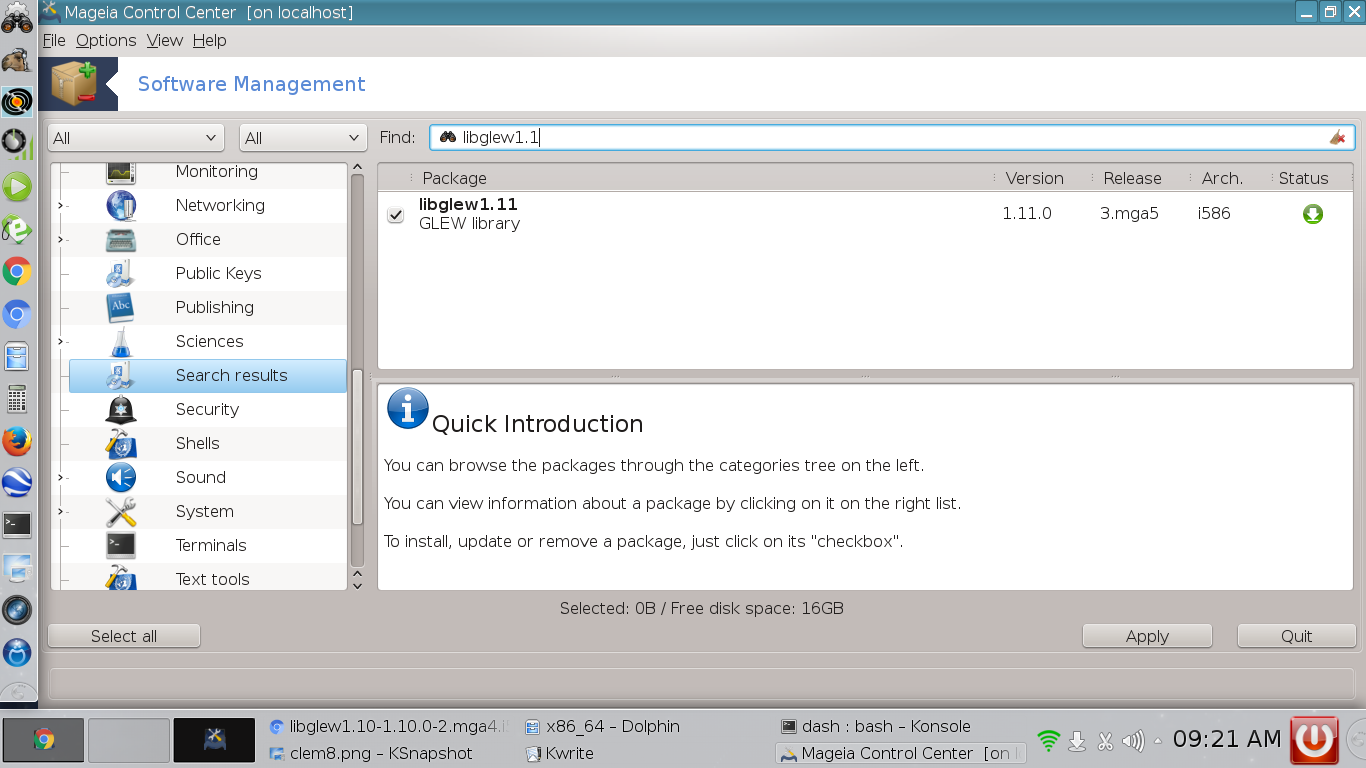Image resolution: width=1366 pixels, height=768 pixels.
Task: Click the Select all button
Action: (124, 636)
